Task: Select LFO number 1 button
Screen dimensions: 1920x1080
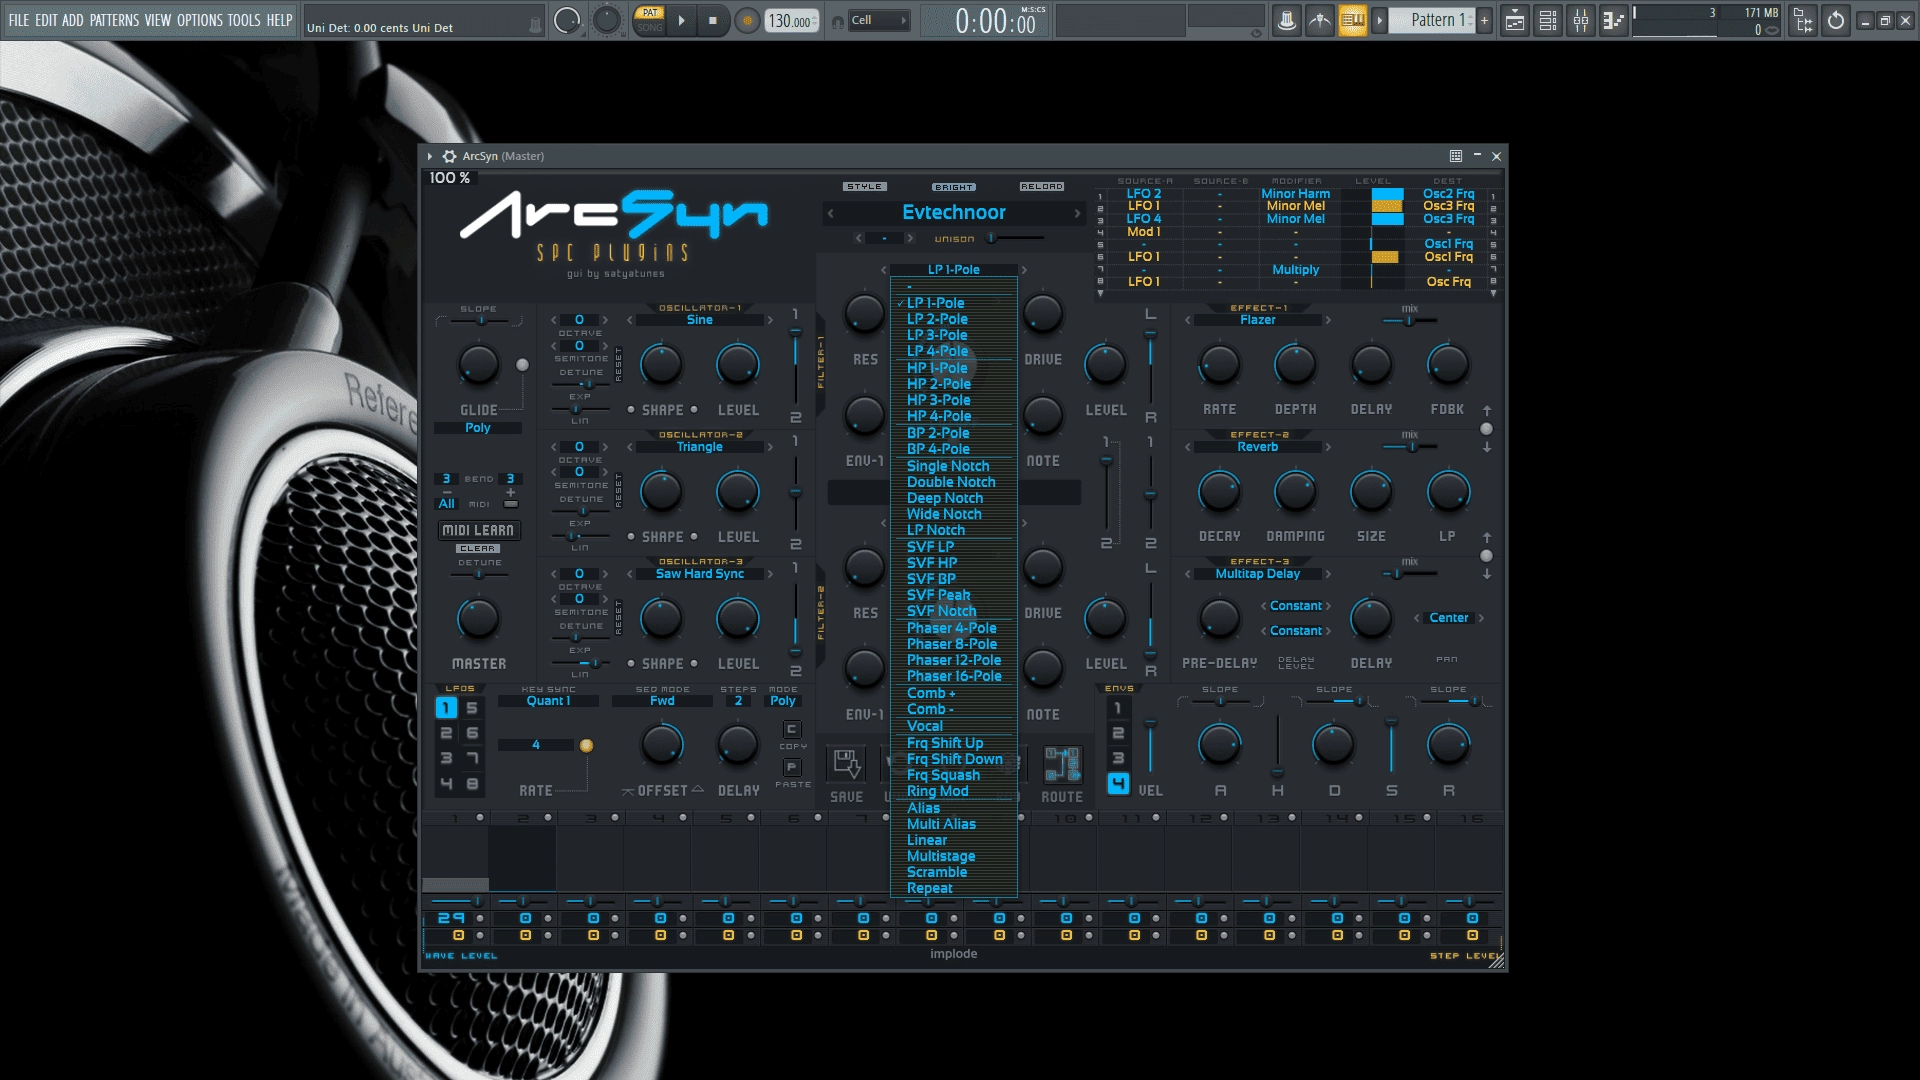Action: click(x=446, y=708)
